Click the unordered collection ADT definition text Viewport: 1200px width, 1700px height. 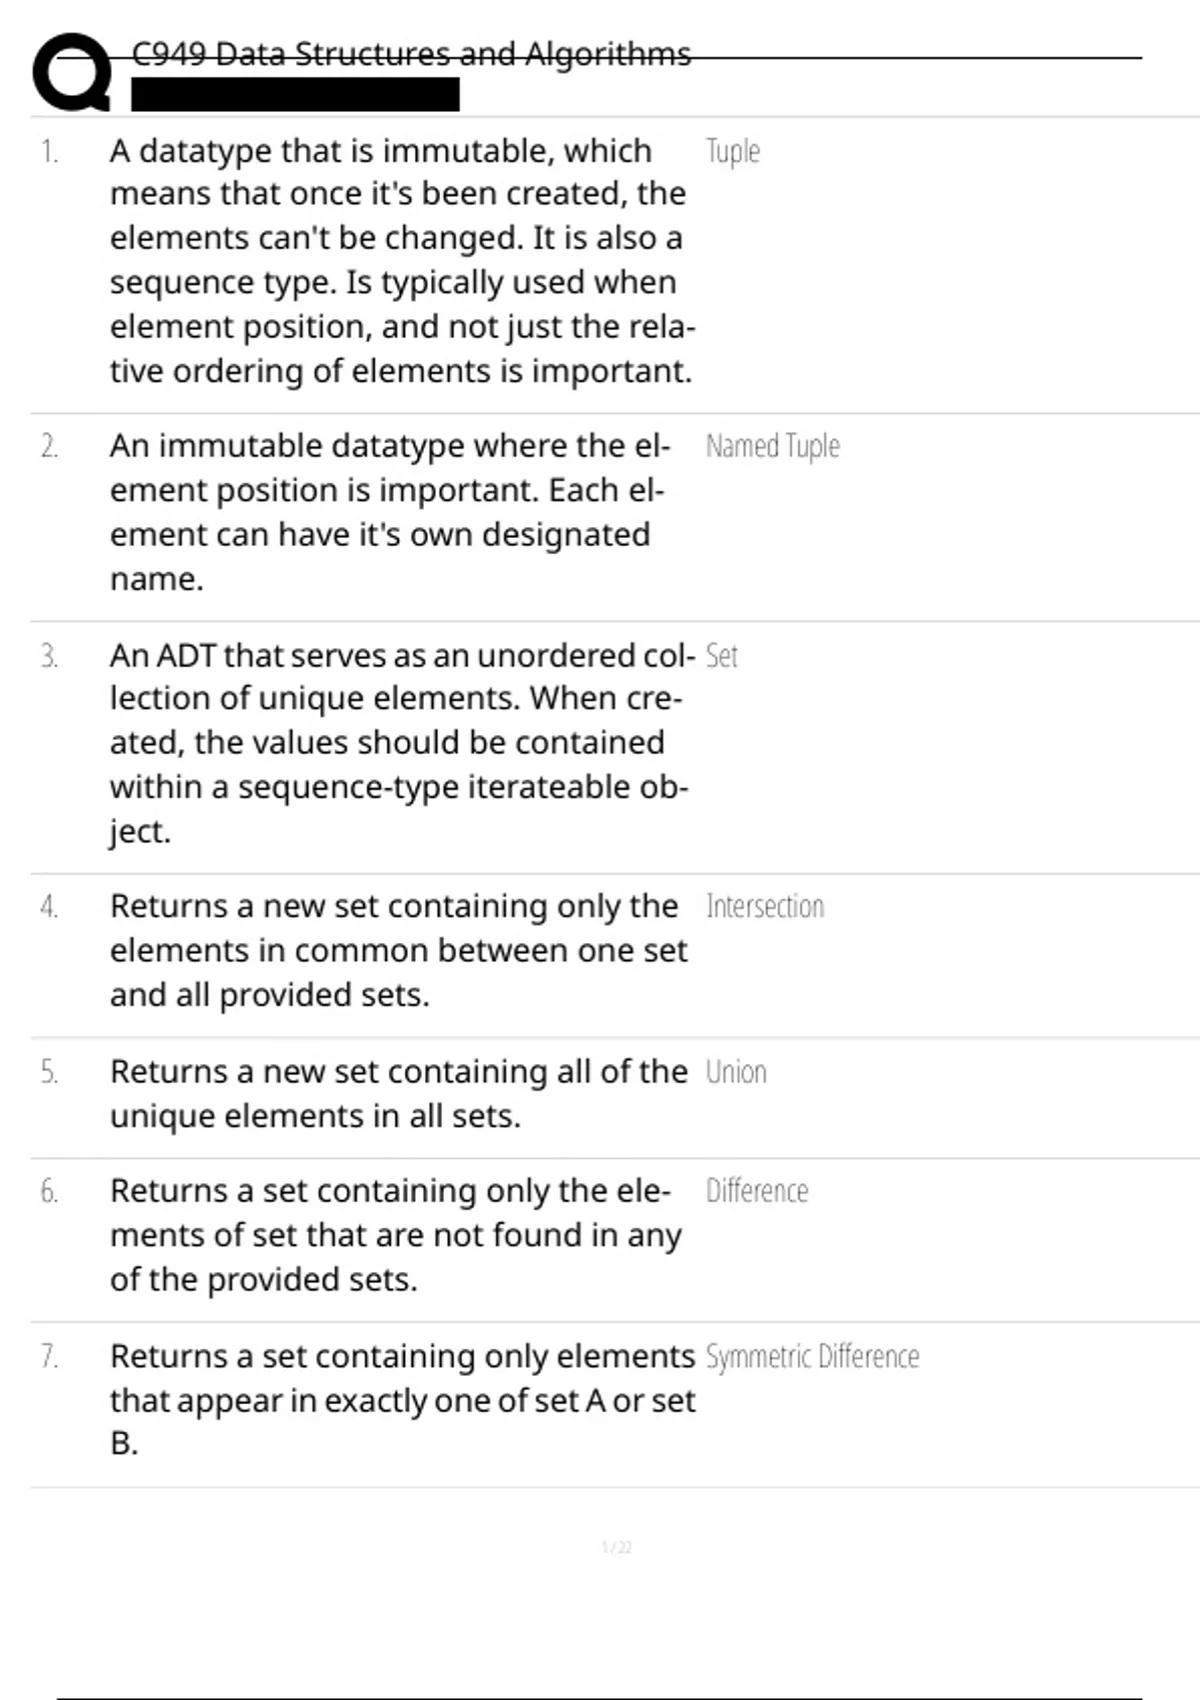click(x=400, y=742)
